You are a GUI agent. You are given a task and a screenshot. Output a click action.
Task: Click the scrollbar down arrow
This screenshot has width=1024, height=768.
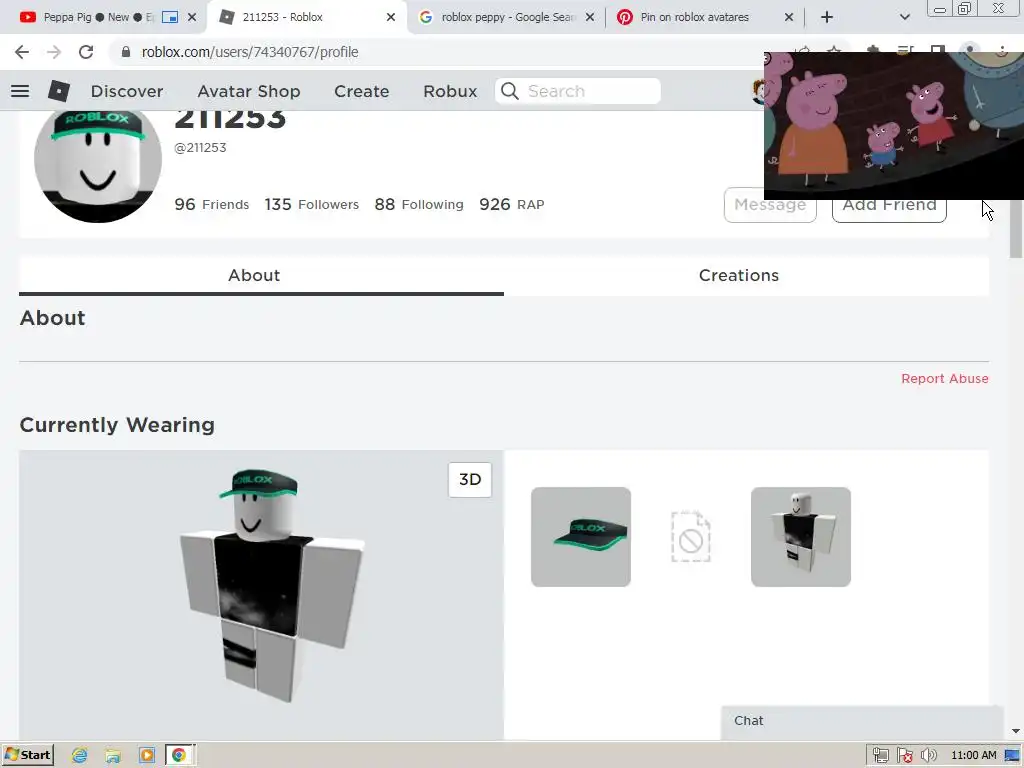(x=1016, y=731)
